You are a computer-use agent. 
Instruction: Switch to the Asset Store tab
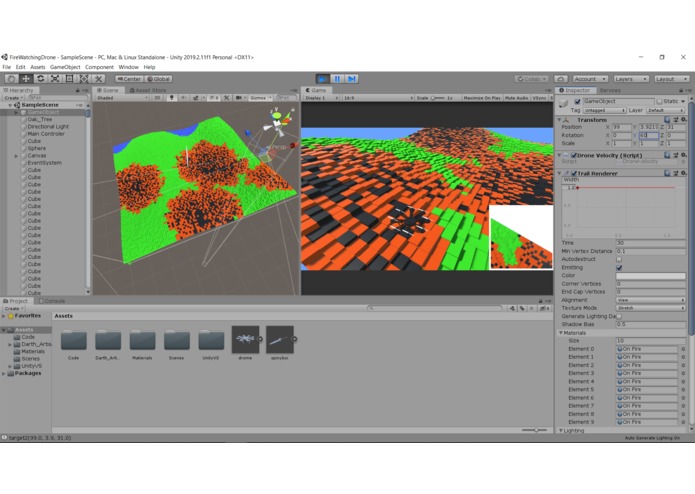[x=148, y=90]
